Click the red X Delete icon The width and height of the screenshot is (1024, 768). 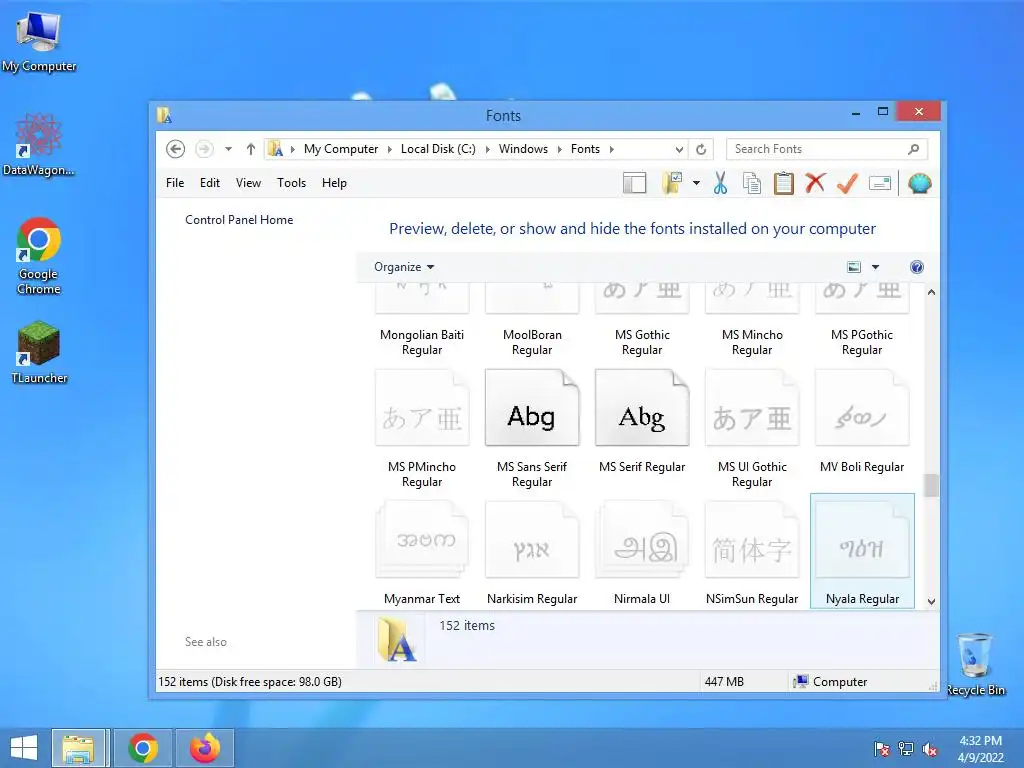[815, 183]
